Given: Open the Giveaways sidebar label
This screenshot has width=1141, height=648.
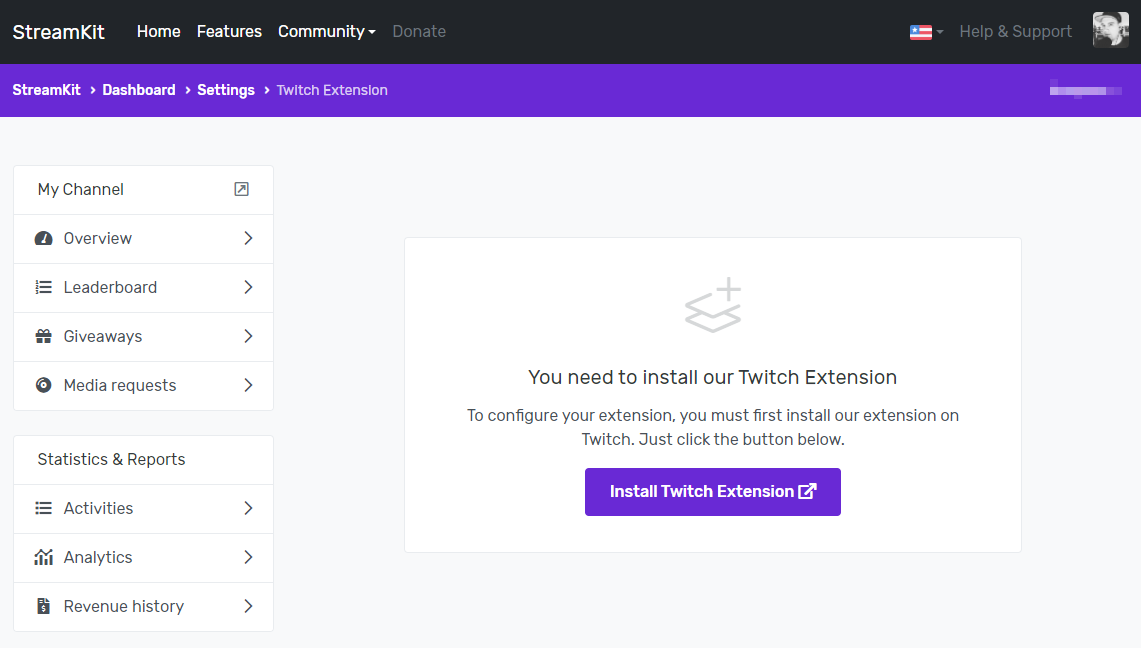Looking at the screenshot, I should tap(103, 336).
